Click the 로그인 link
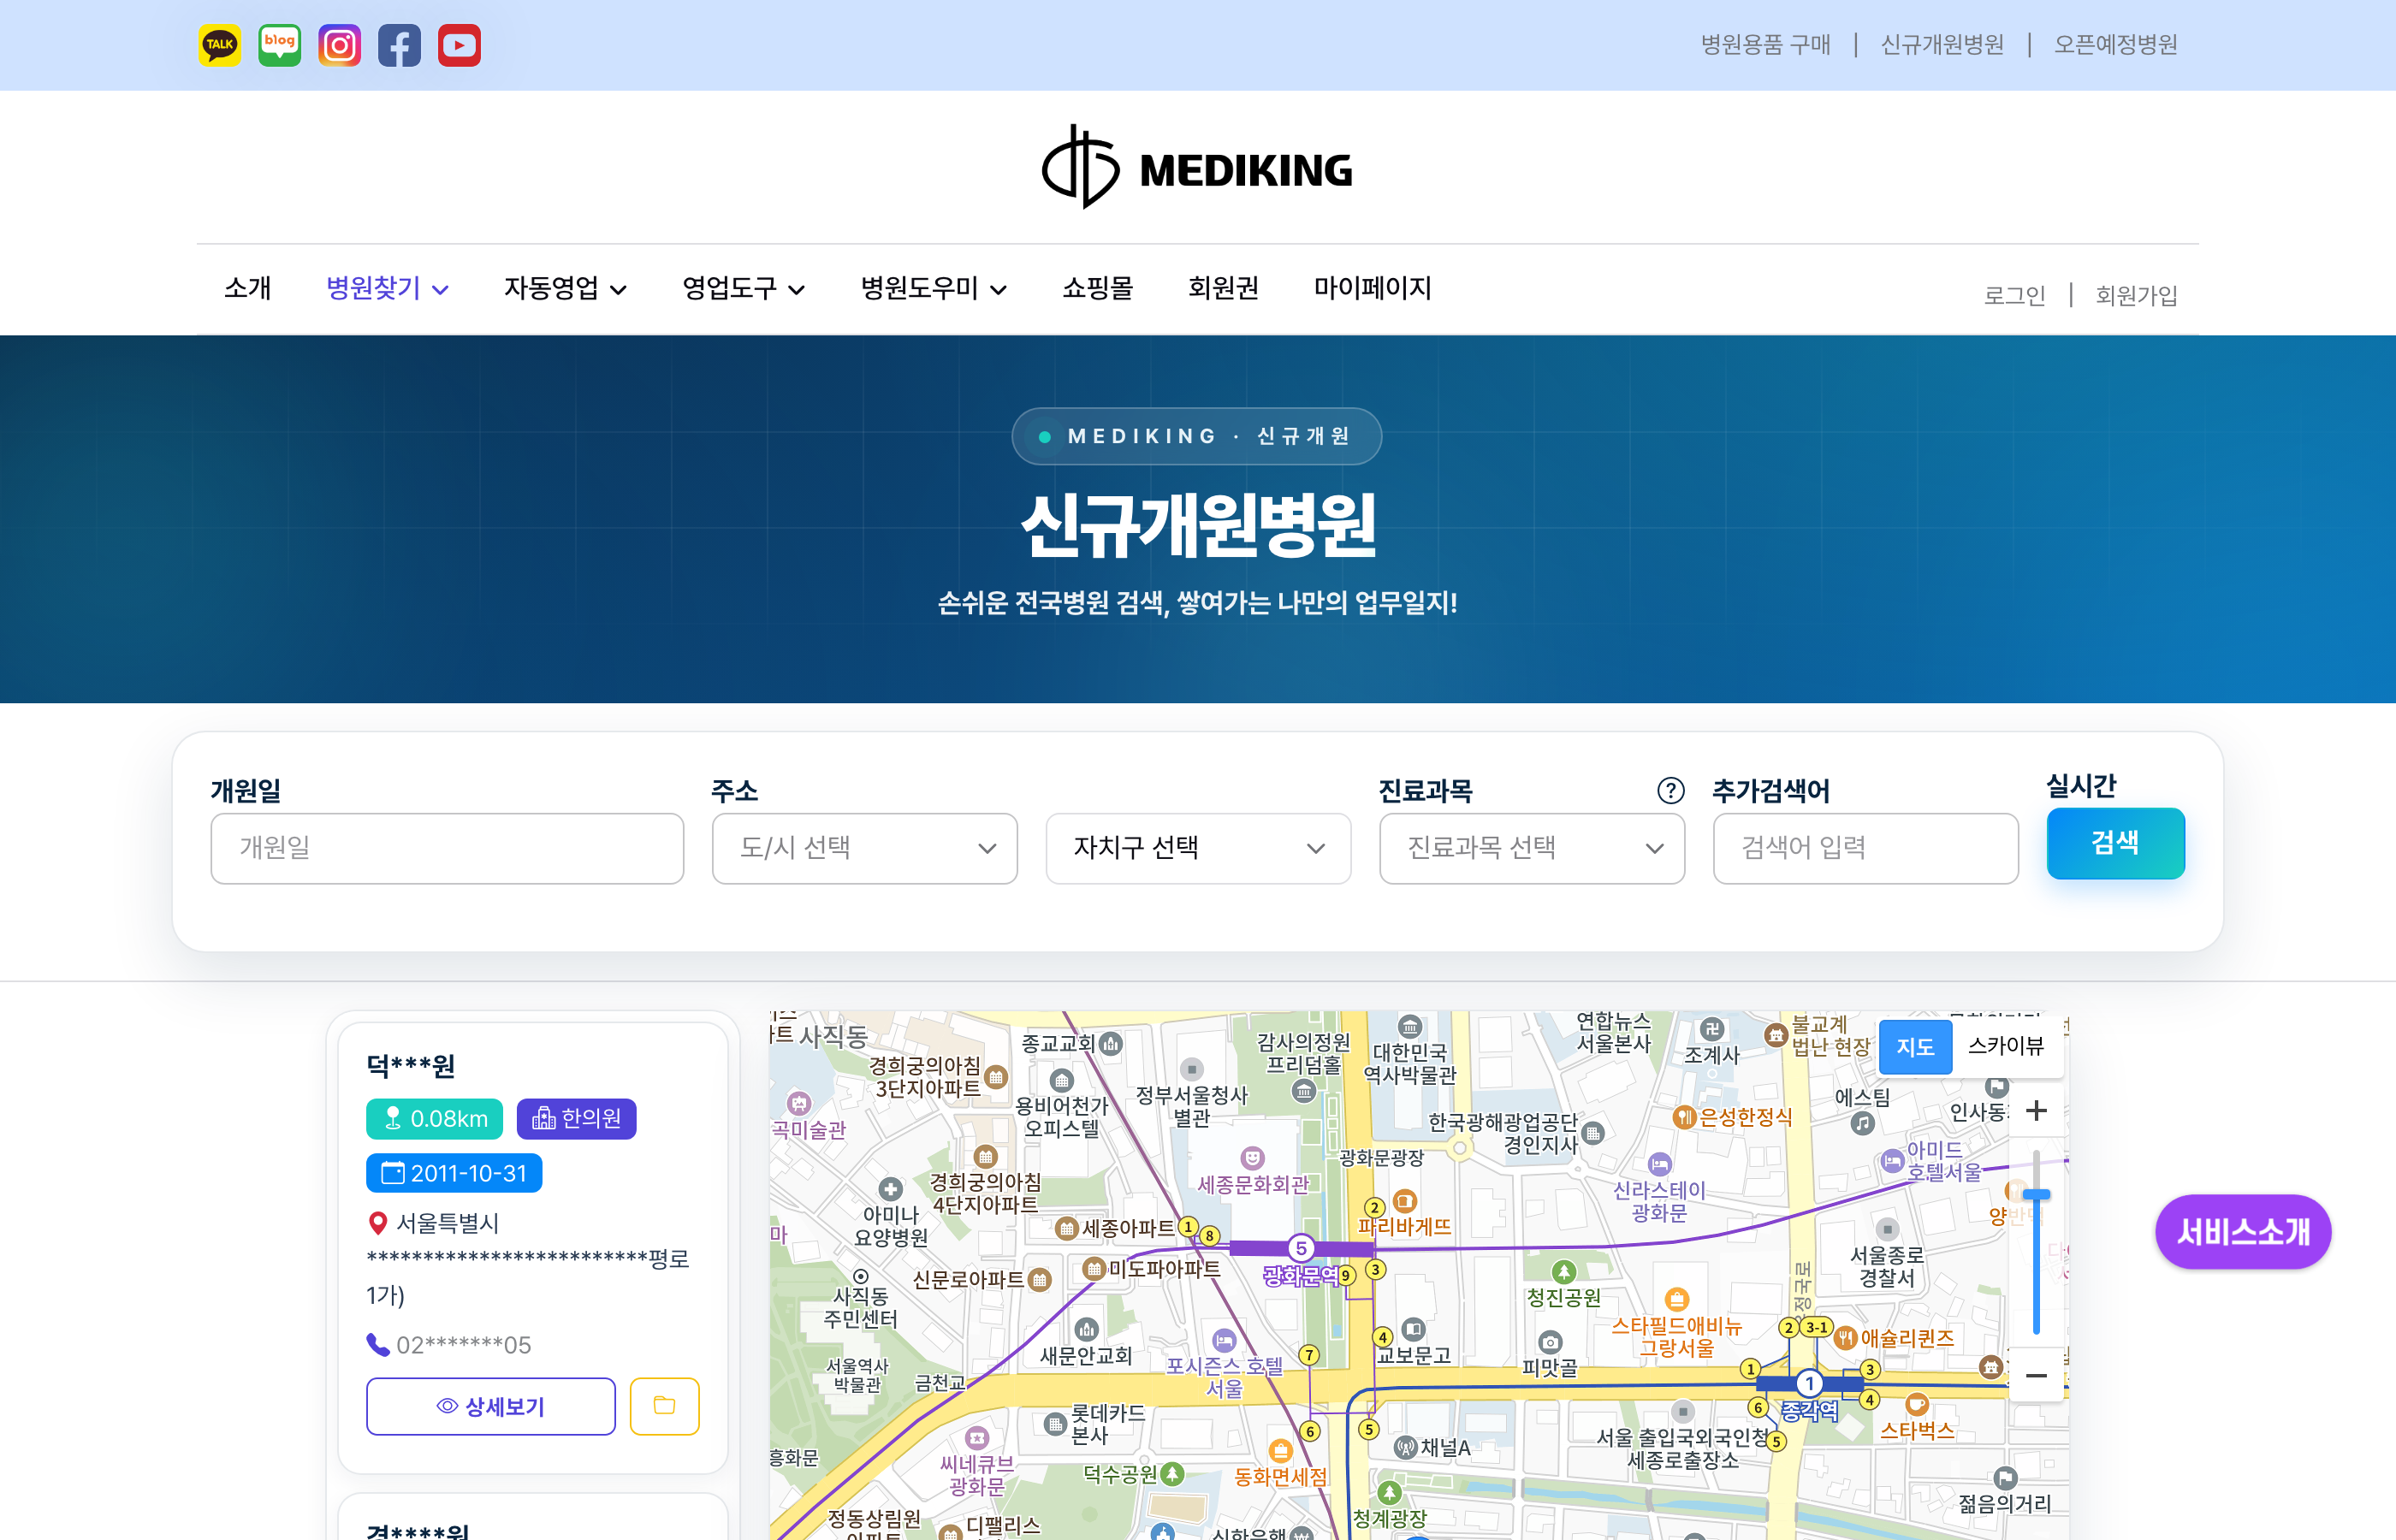2396x1540 pixels. (x=2014, y=295)
